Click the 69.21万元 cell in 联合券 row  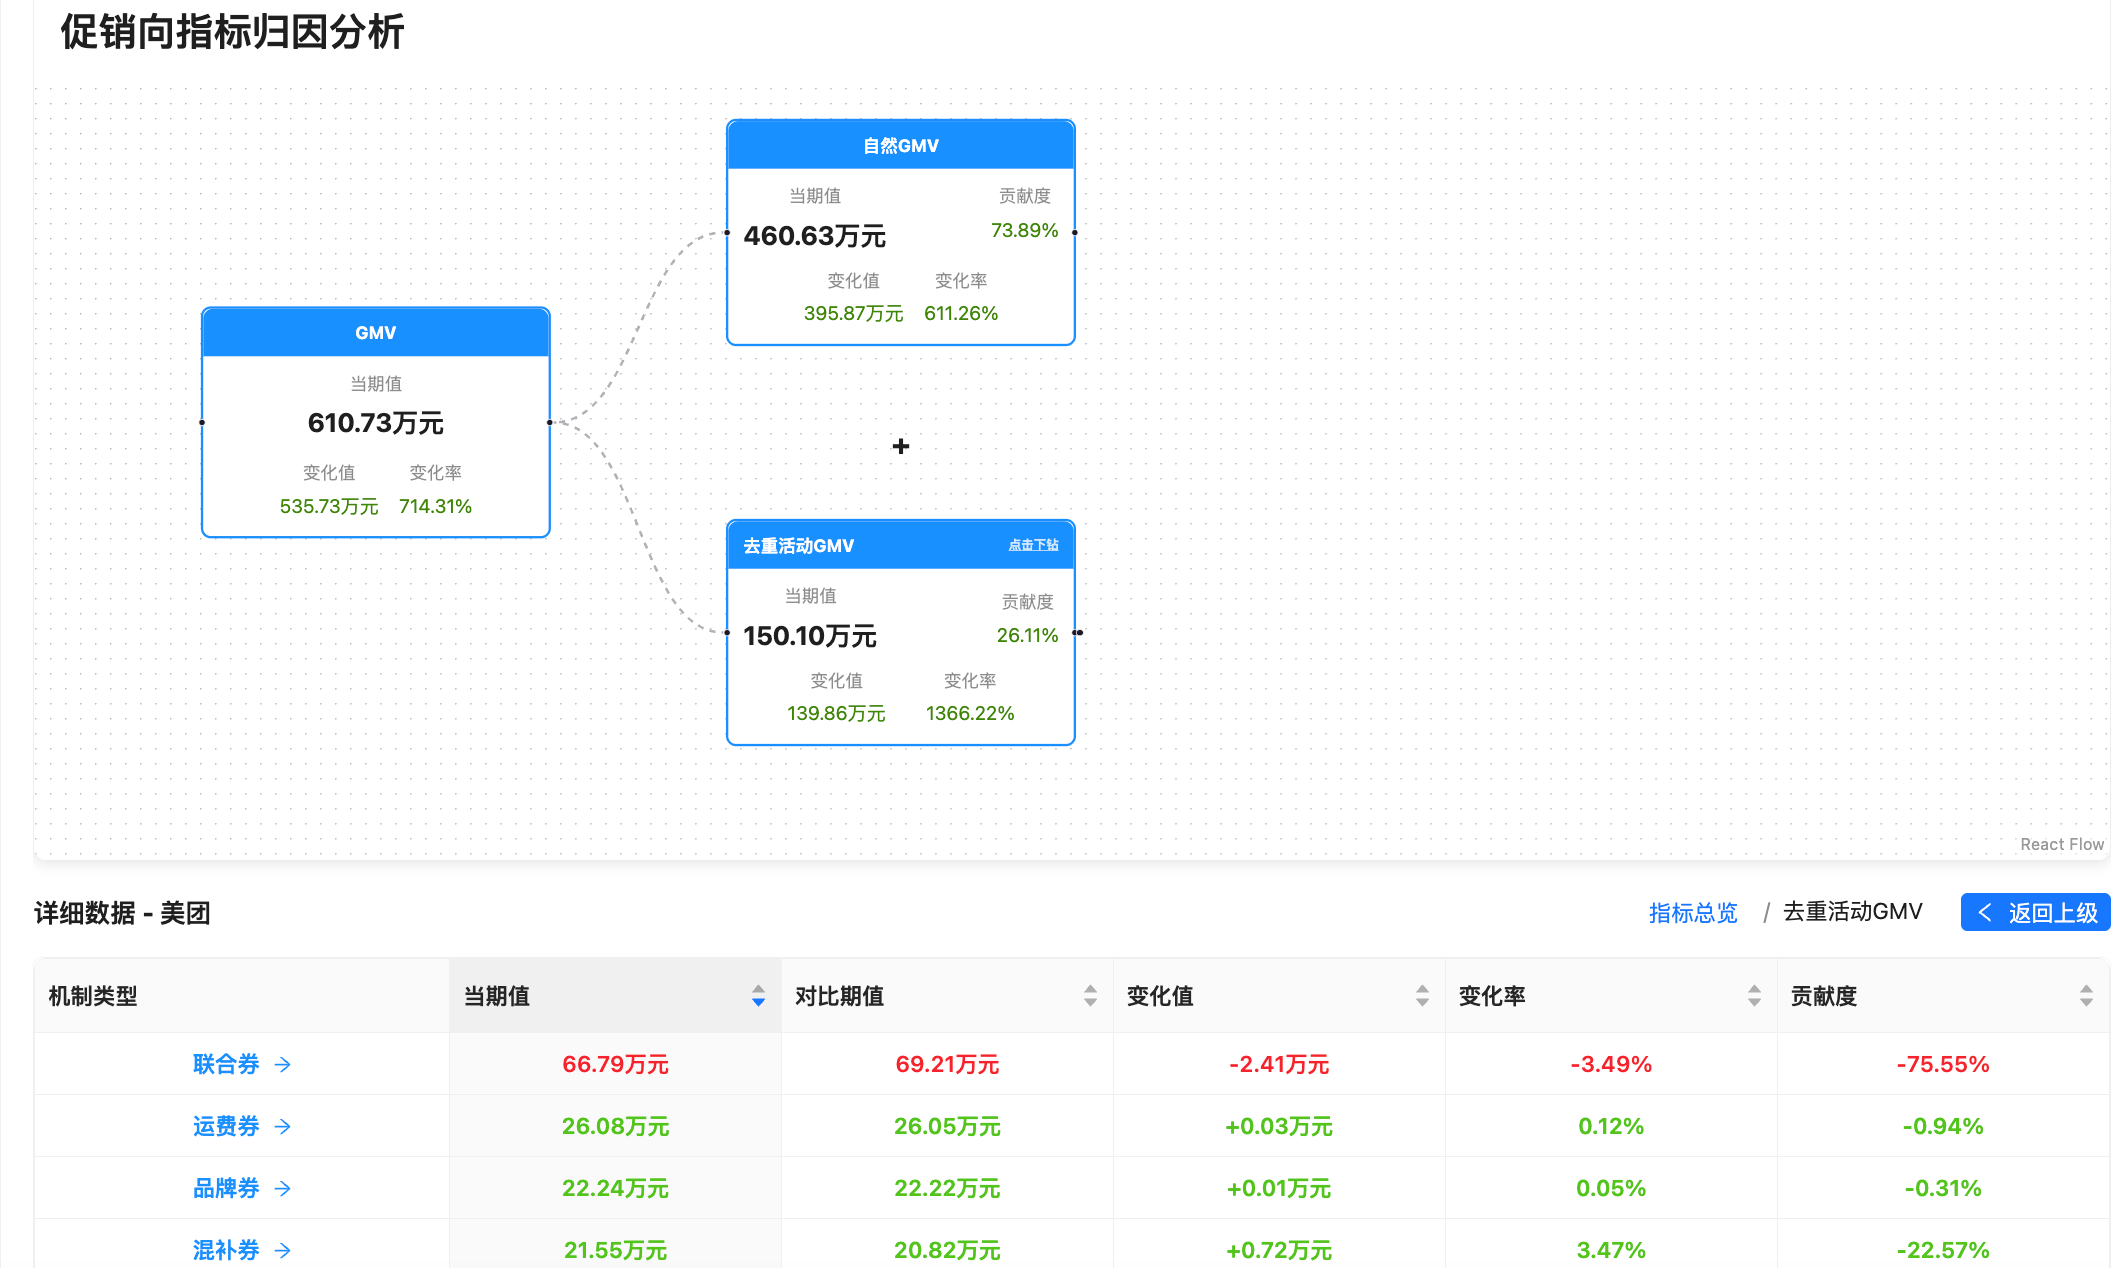tap(947, 1064)
